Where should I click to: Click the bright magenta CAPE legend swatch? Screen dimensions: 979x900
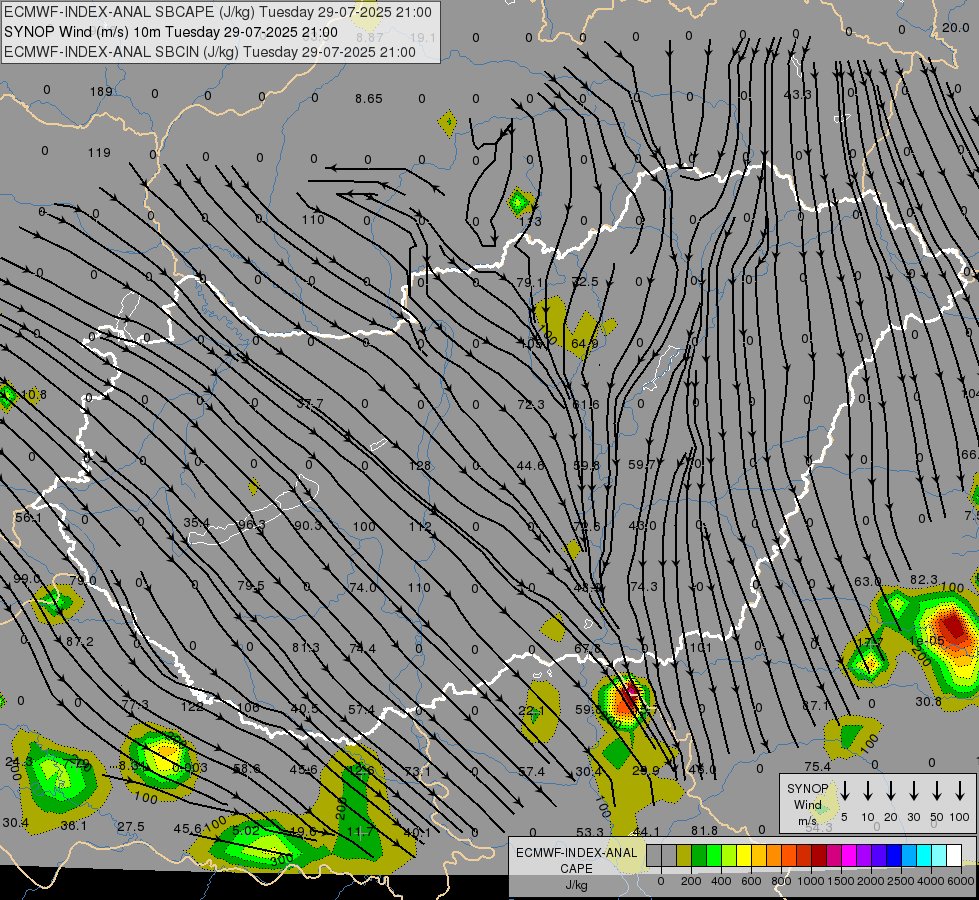(x=849, y=856)
